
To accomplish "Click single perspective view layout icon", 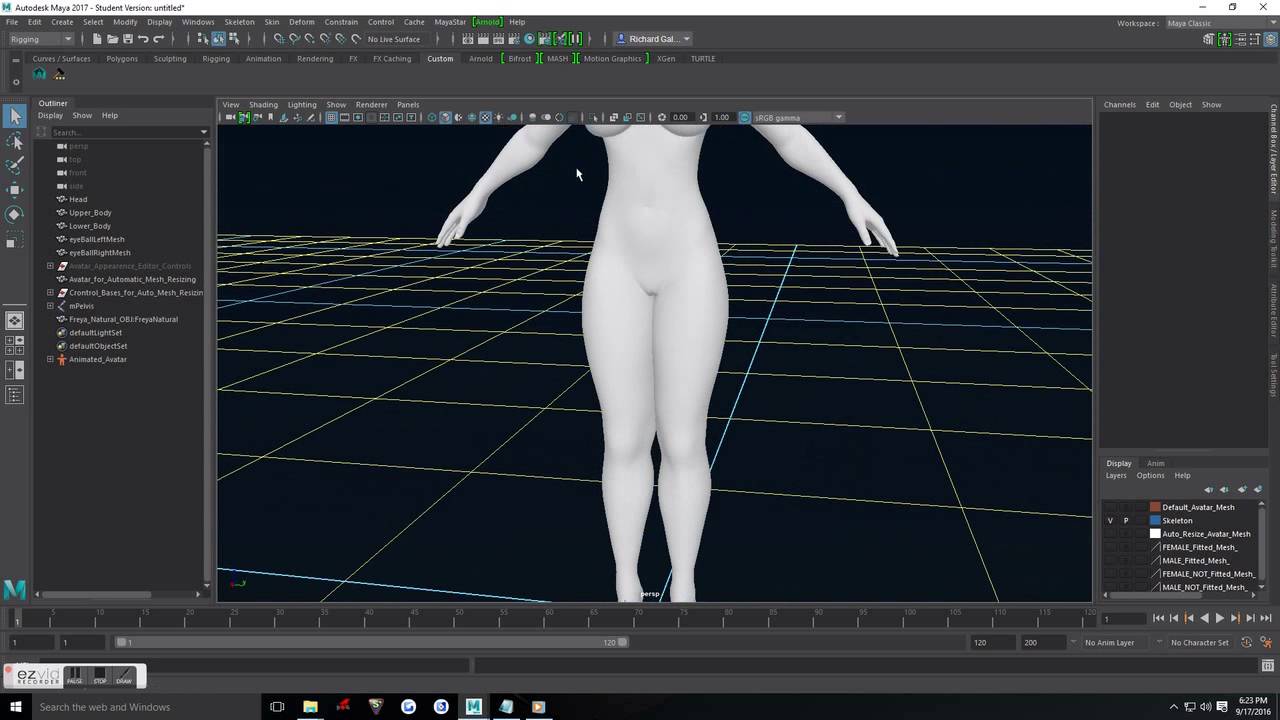I will pyautogui.click(x=15, y=321).
